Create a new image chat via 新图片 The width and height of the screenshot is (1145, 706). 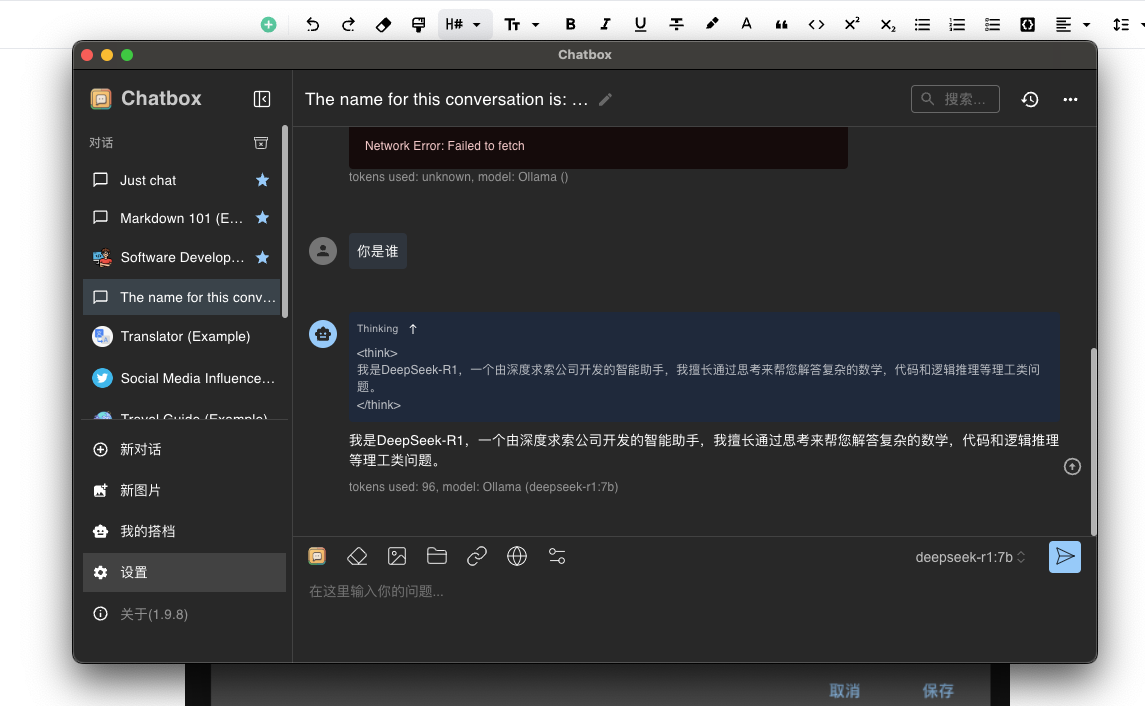184,491
